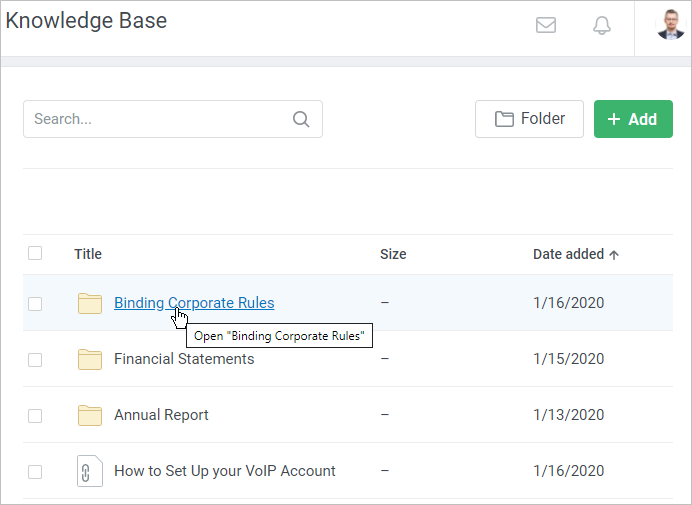The height and width of the screenshot is (505, 692).
Task: Open the user profile avatar
Action: point(670,26)
